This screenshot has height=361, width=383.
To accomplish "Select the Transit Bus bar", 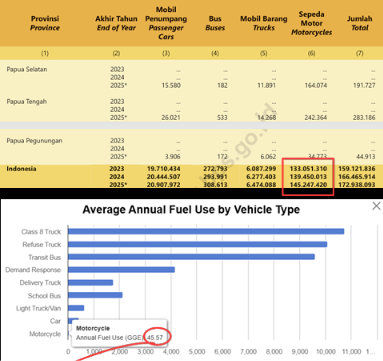I will coord(191,257).
